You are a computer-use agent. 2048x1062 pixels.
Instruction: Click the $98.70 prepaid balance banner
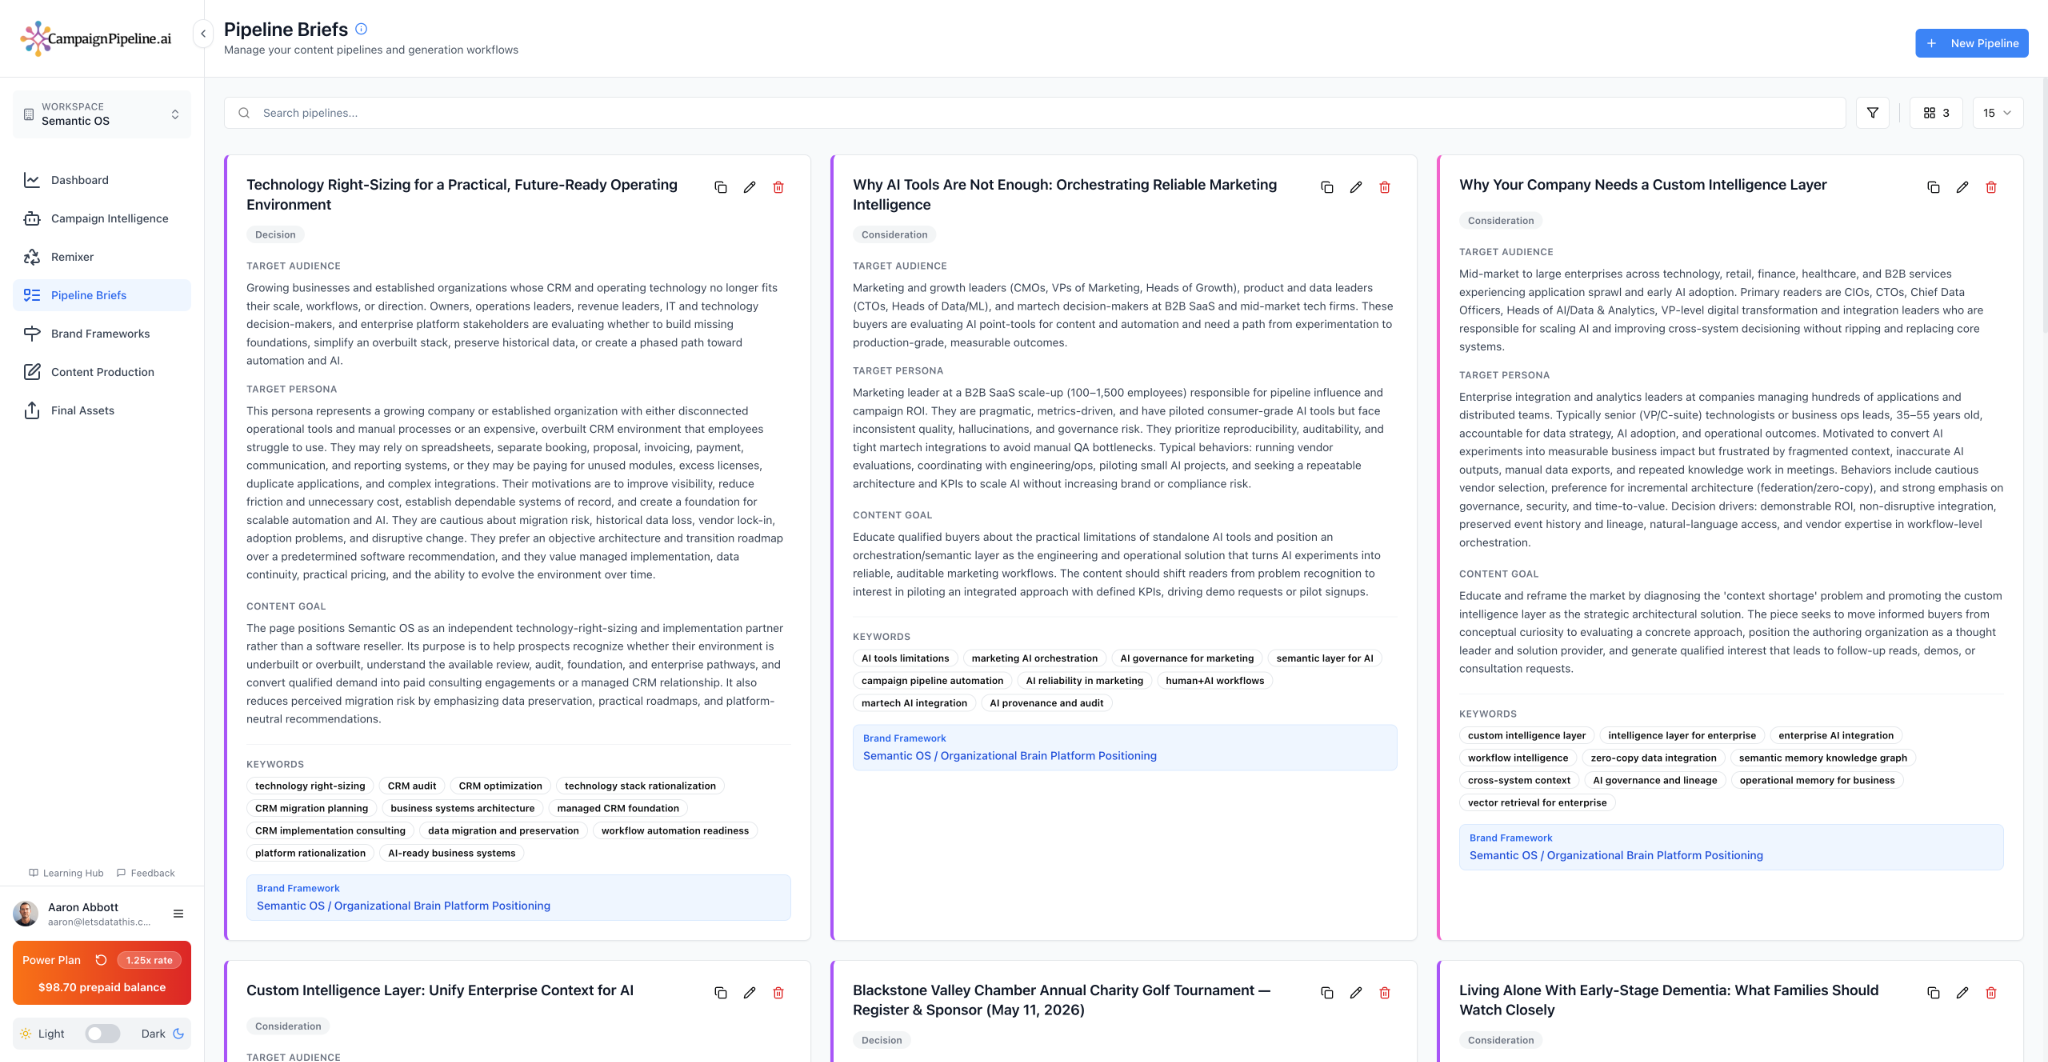[x=102, y=987]
